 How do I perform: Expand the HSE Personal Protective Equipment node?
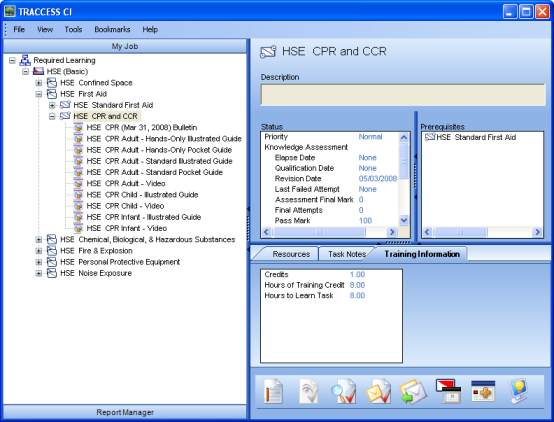[x=39, y=262]
